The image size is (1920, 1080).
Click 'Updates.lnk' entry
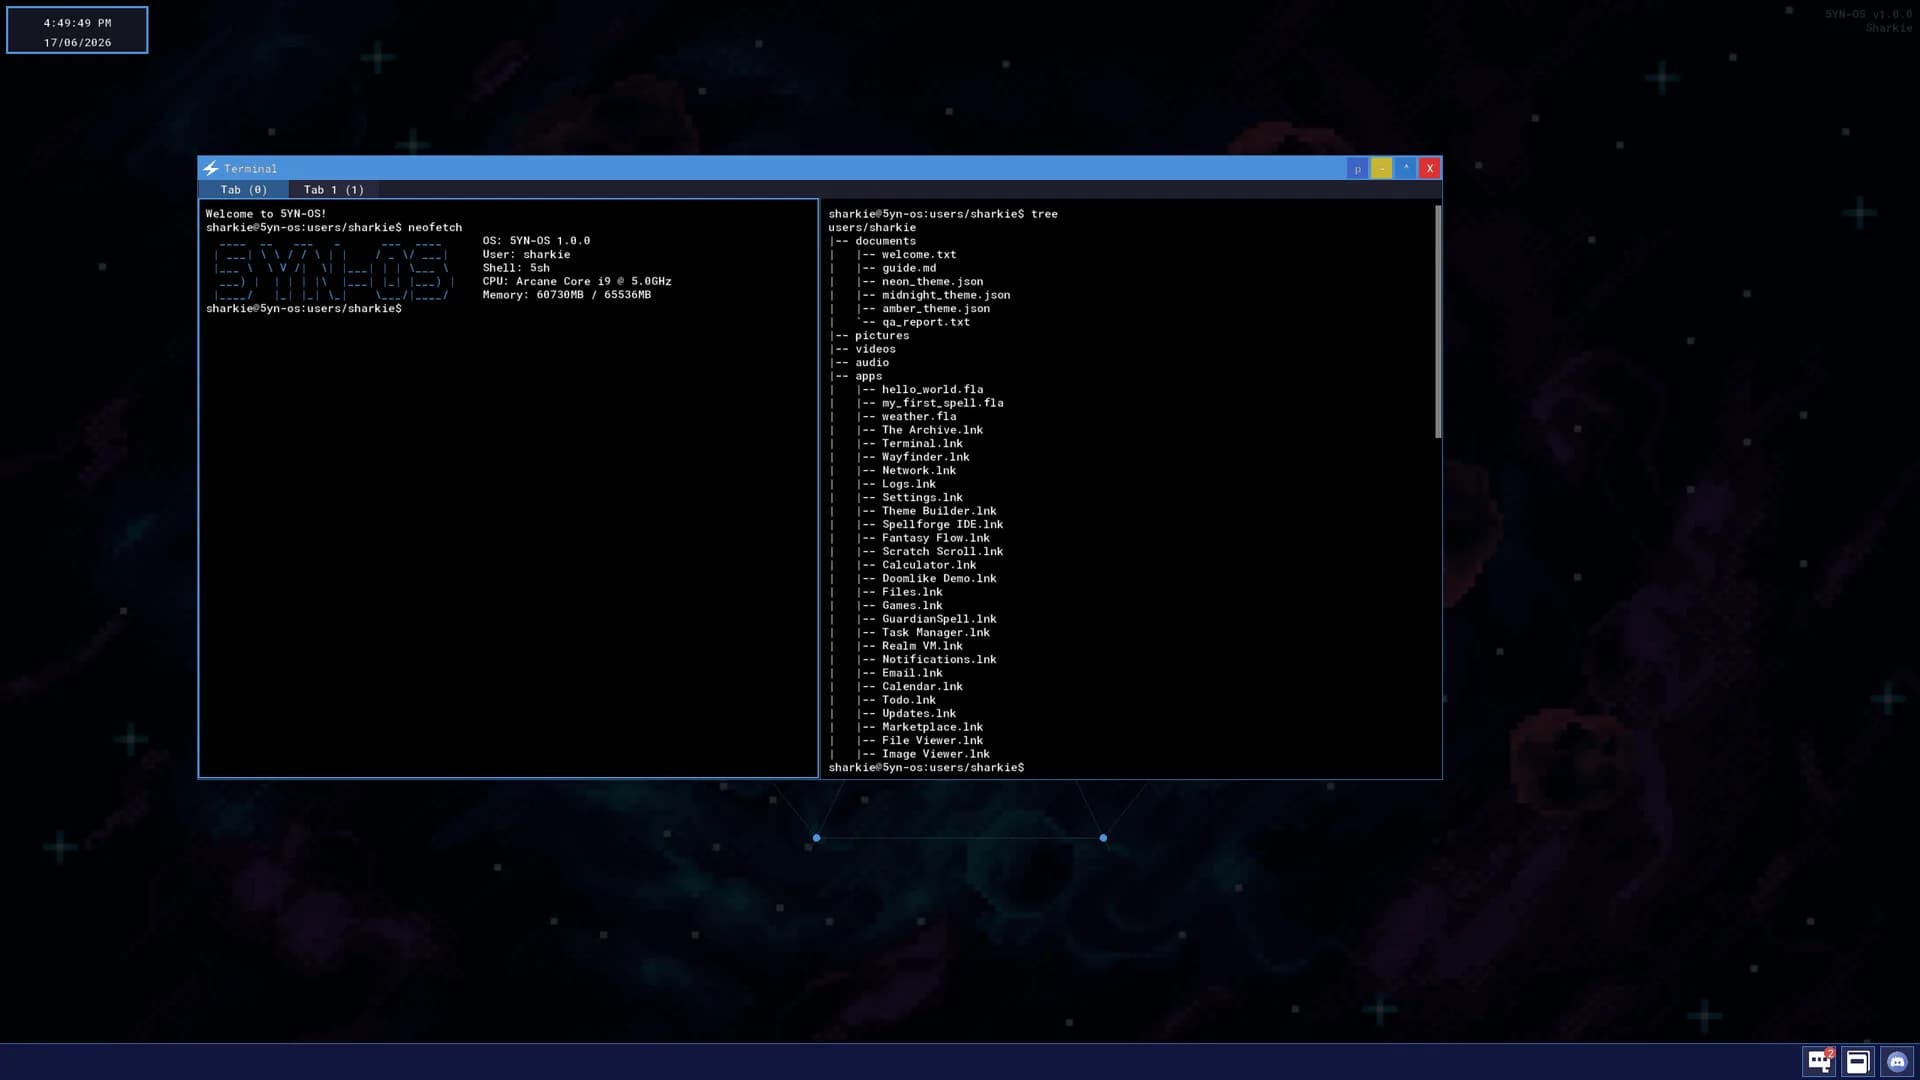[919, 713]
